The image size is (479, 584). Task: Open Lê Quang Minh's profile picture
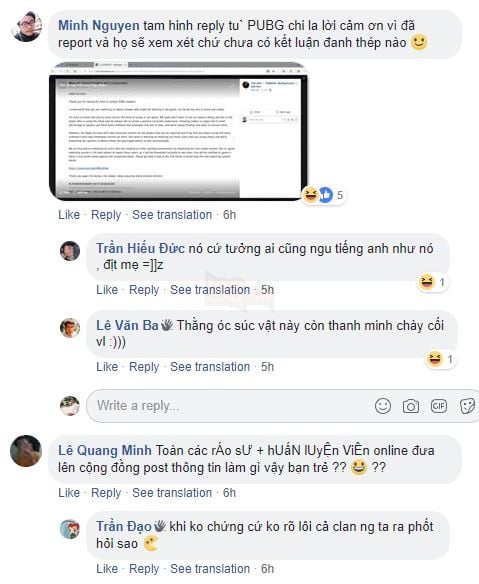pos(26,451)
